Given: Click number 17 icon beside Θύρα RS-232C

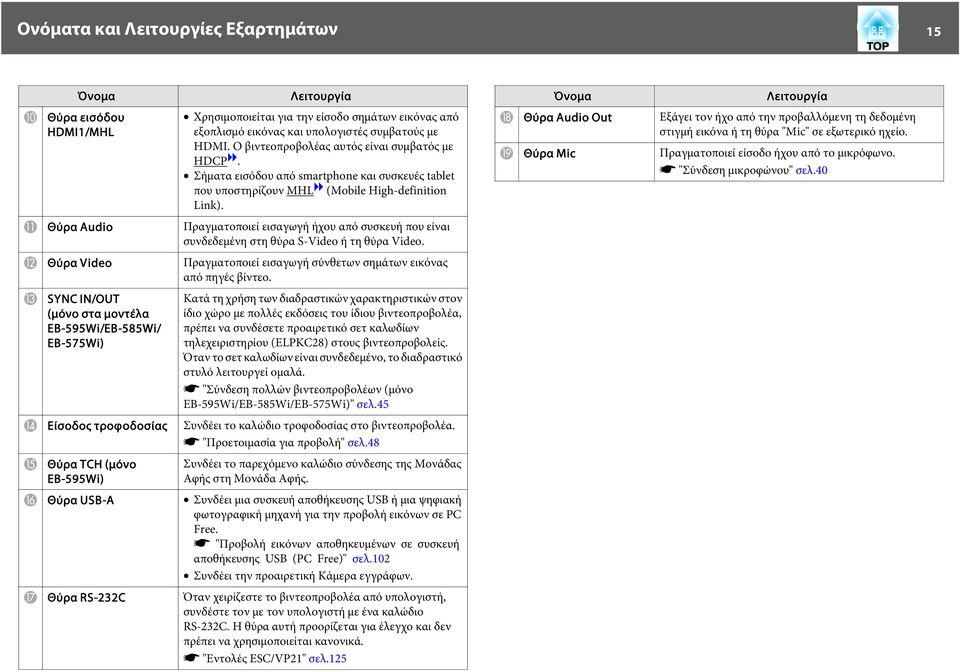Looking at the screenshot, I should pos(30,597).
